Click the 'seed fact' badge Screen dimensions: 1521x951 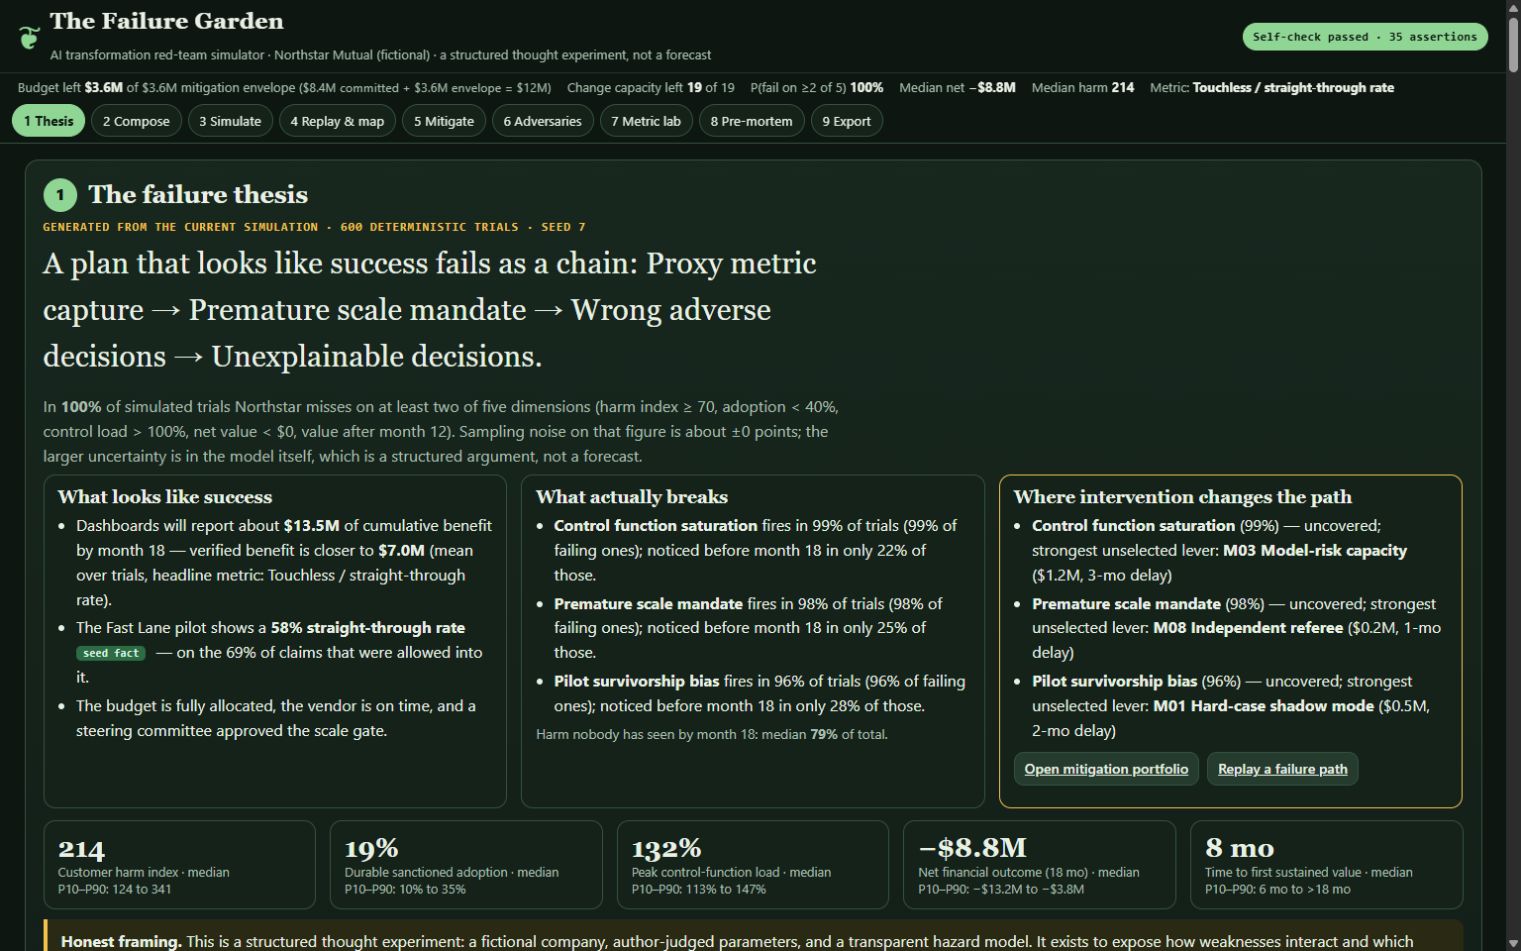click(x=111, y=653)
